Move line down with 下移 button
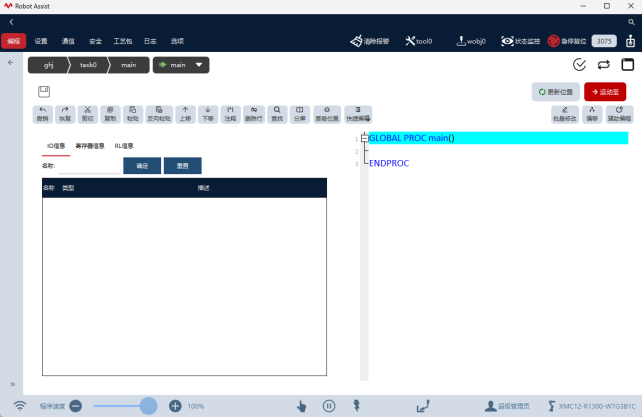 click(208, 114)
